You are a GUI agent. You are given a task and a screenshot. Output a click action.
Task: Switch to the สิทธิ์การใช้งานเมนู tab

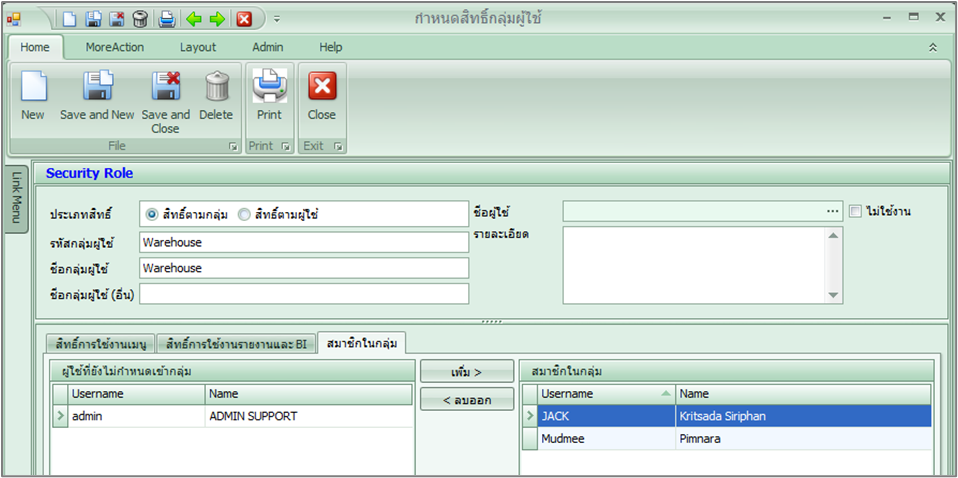point(97,344)
